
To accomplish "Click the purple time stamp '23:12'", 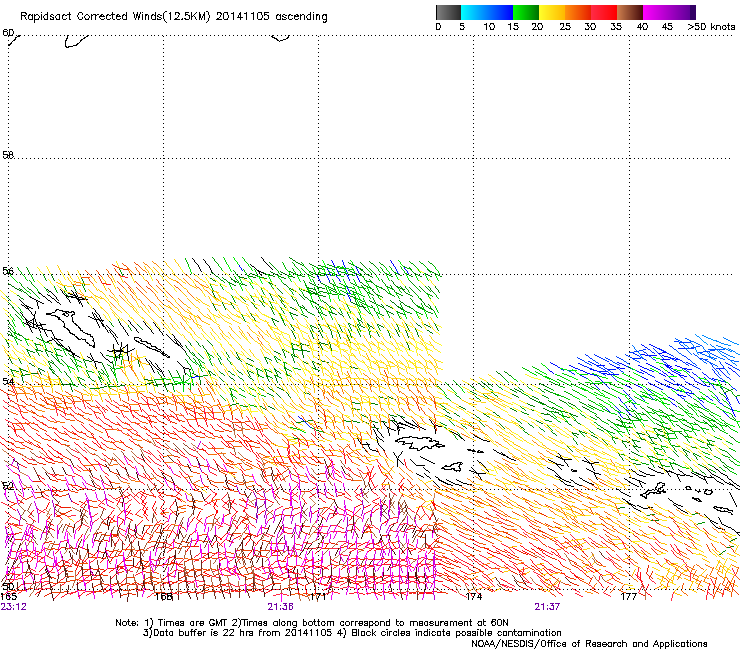I will (x=14, y=607).
